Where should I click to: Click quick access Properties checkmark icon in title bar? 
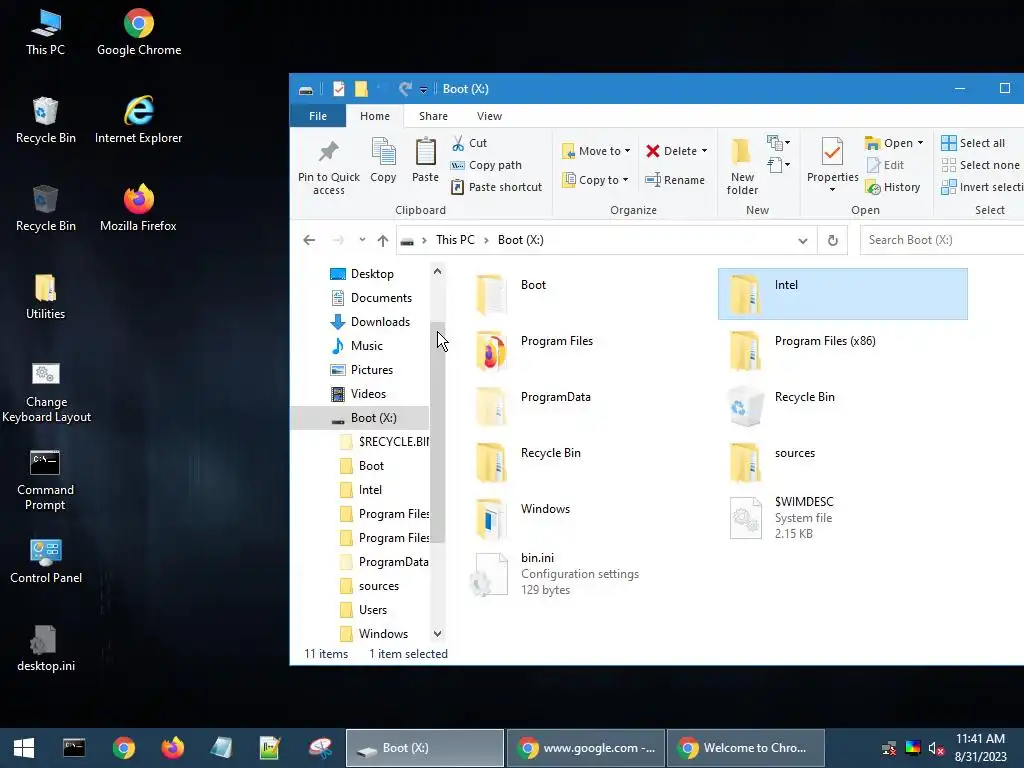click(x=338, y=89)
